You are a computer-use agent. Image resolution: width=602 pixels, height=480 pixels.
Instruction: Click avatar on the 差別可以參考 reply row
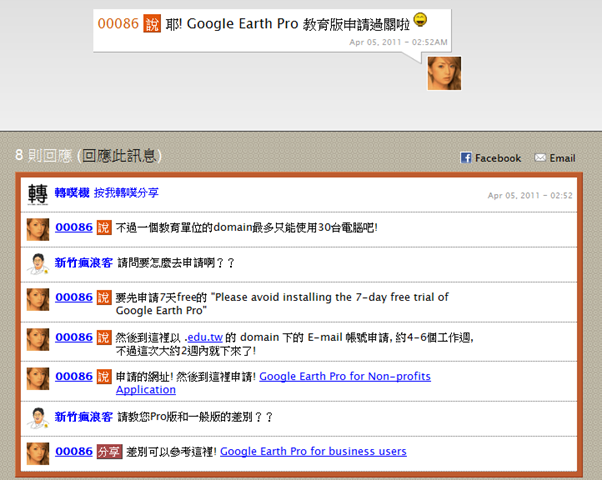(x=38, y=454)
